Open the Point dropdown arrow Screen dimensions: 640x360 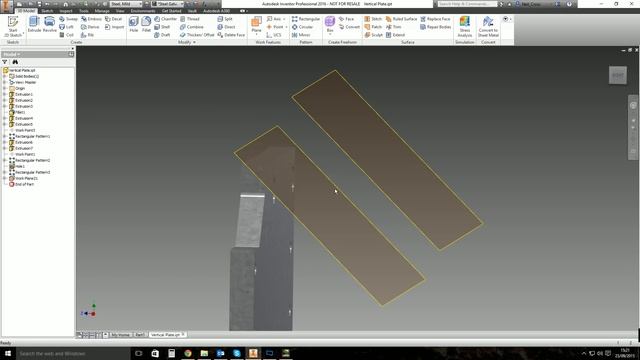(x=287, y=27)
